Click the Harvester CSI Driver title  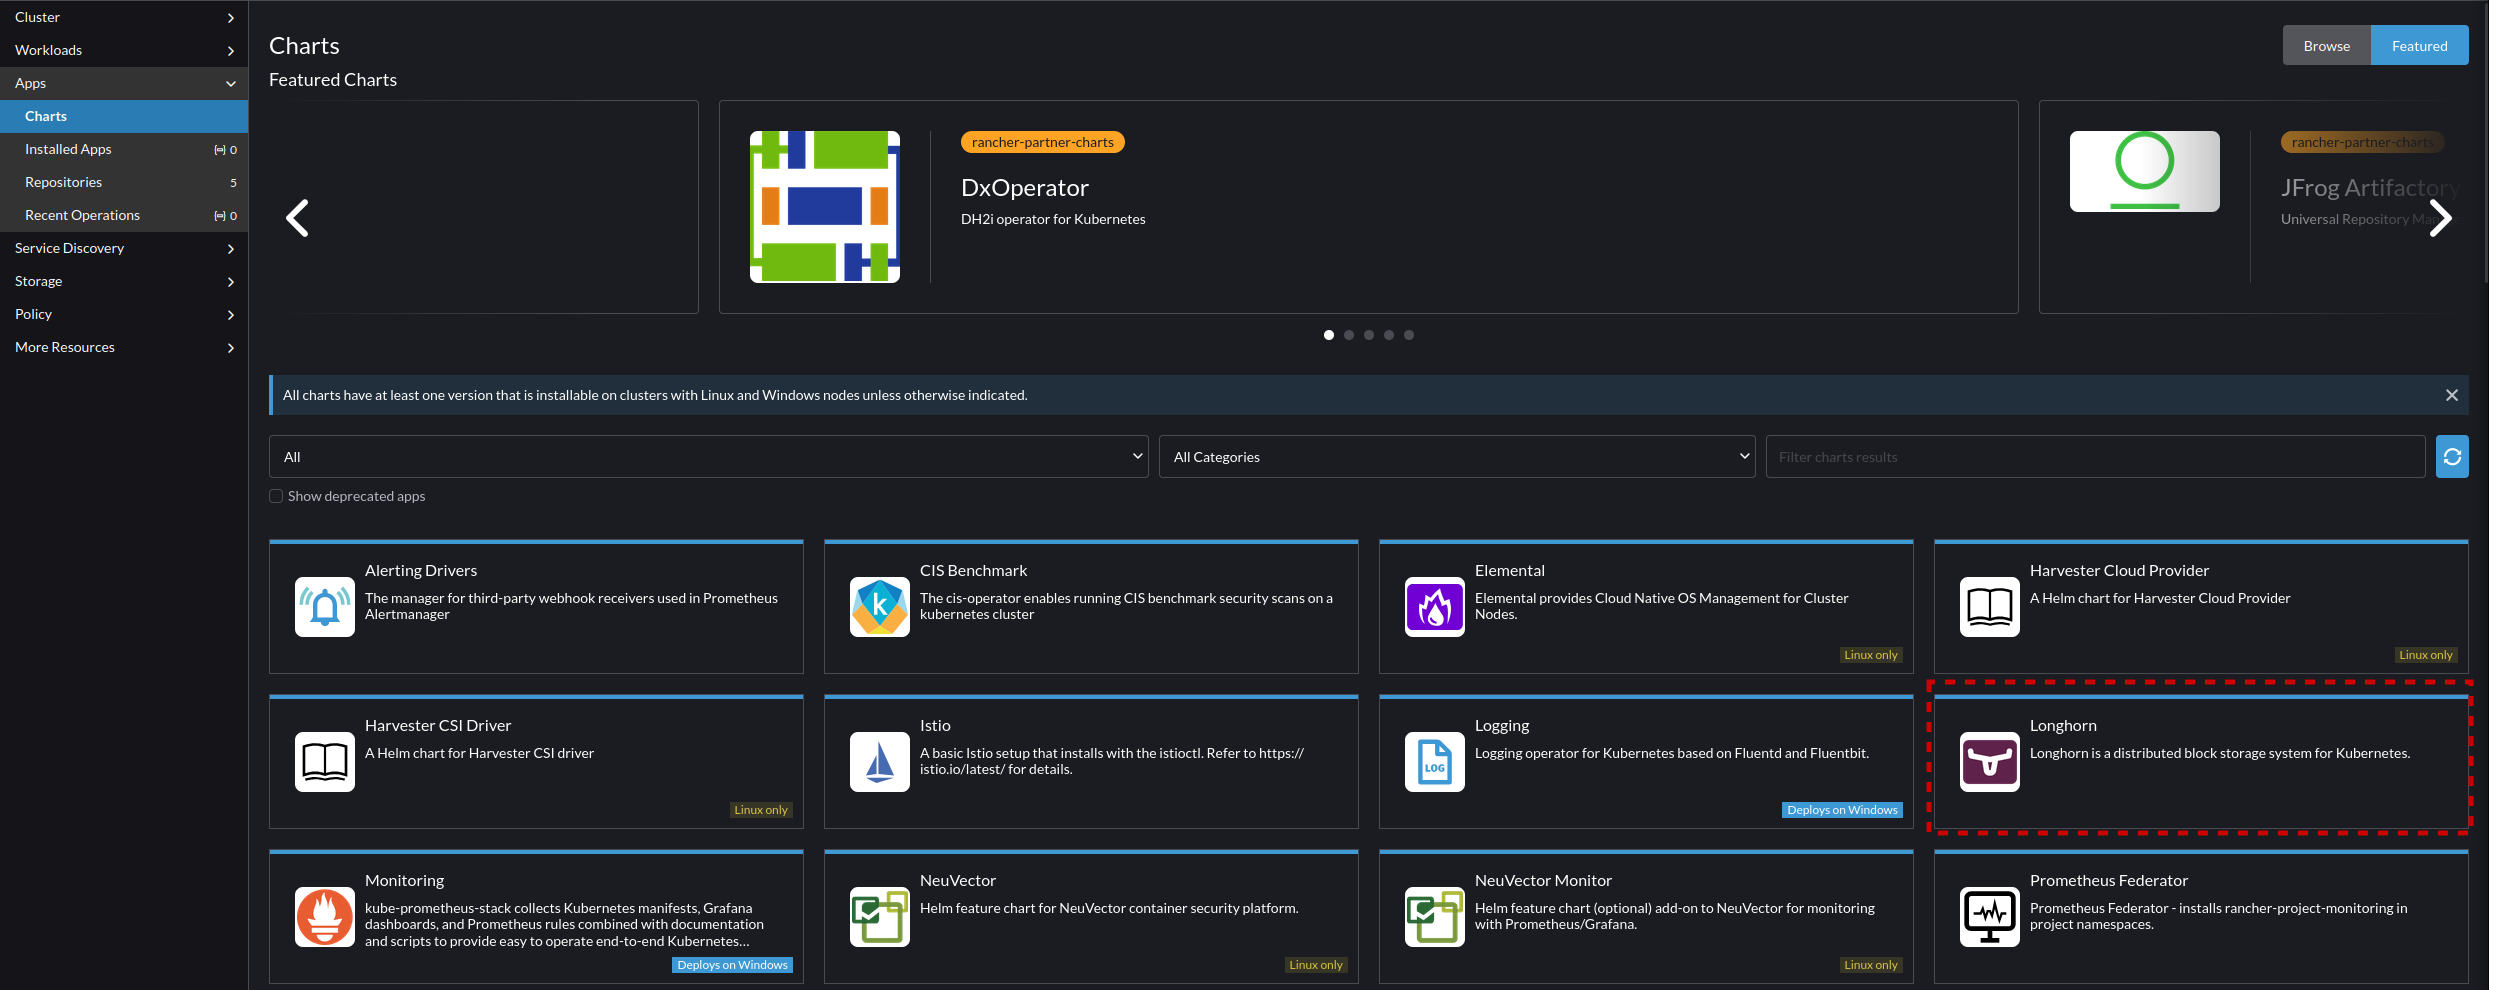point(438,725)
